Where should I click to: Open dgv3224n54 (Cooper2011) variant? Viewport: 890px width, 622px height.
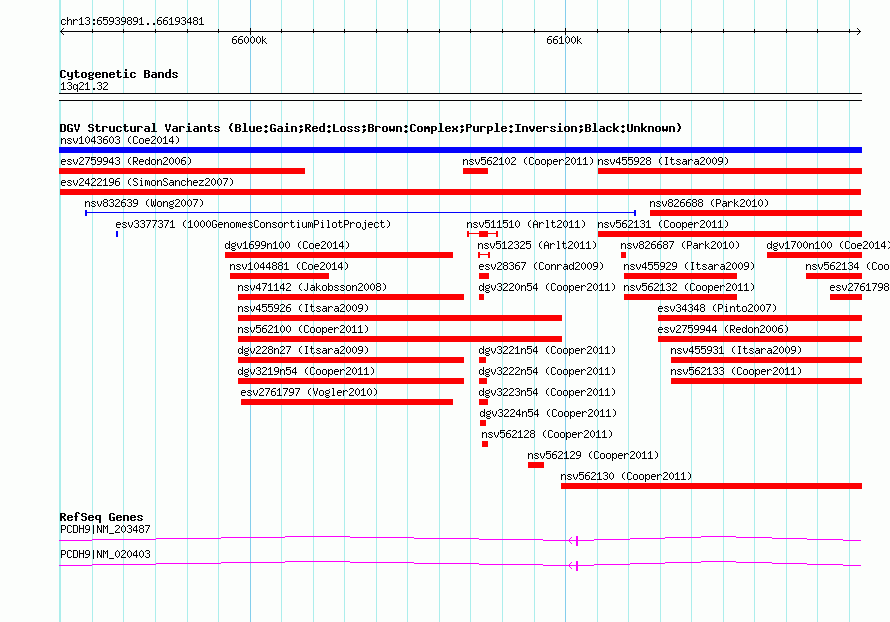[x=548, y=413]
